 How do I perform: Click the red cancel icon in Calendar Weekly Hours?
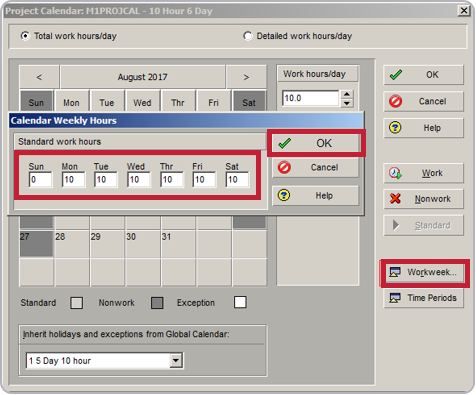point(284,167)
